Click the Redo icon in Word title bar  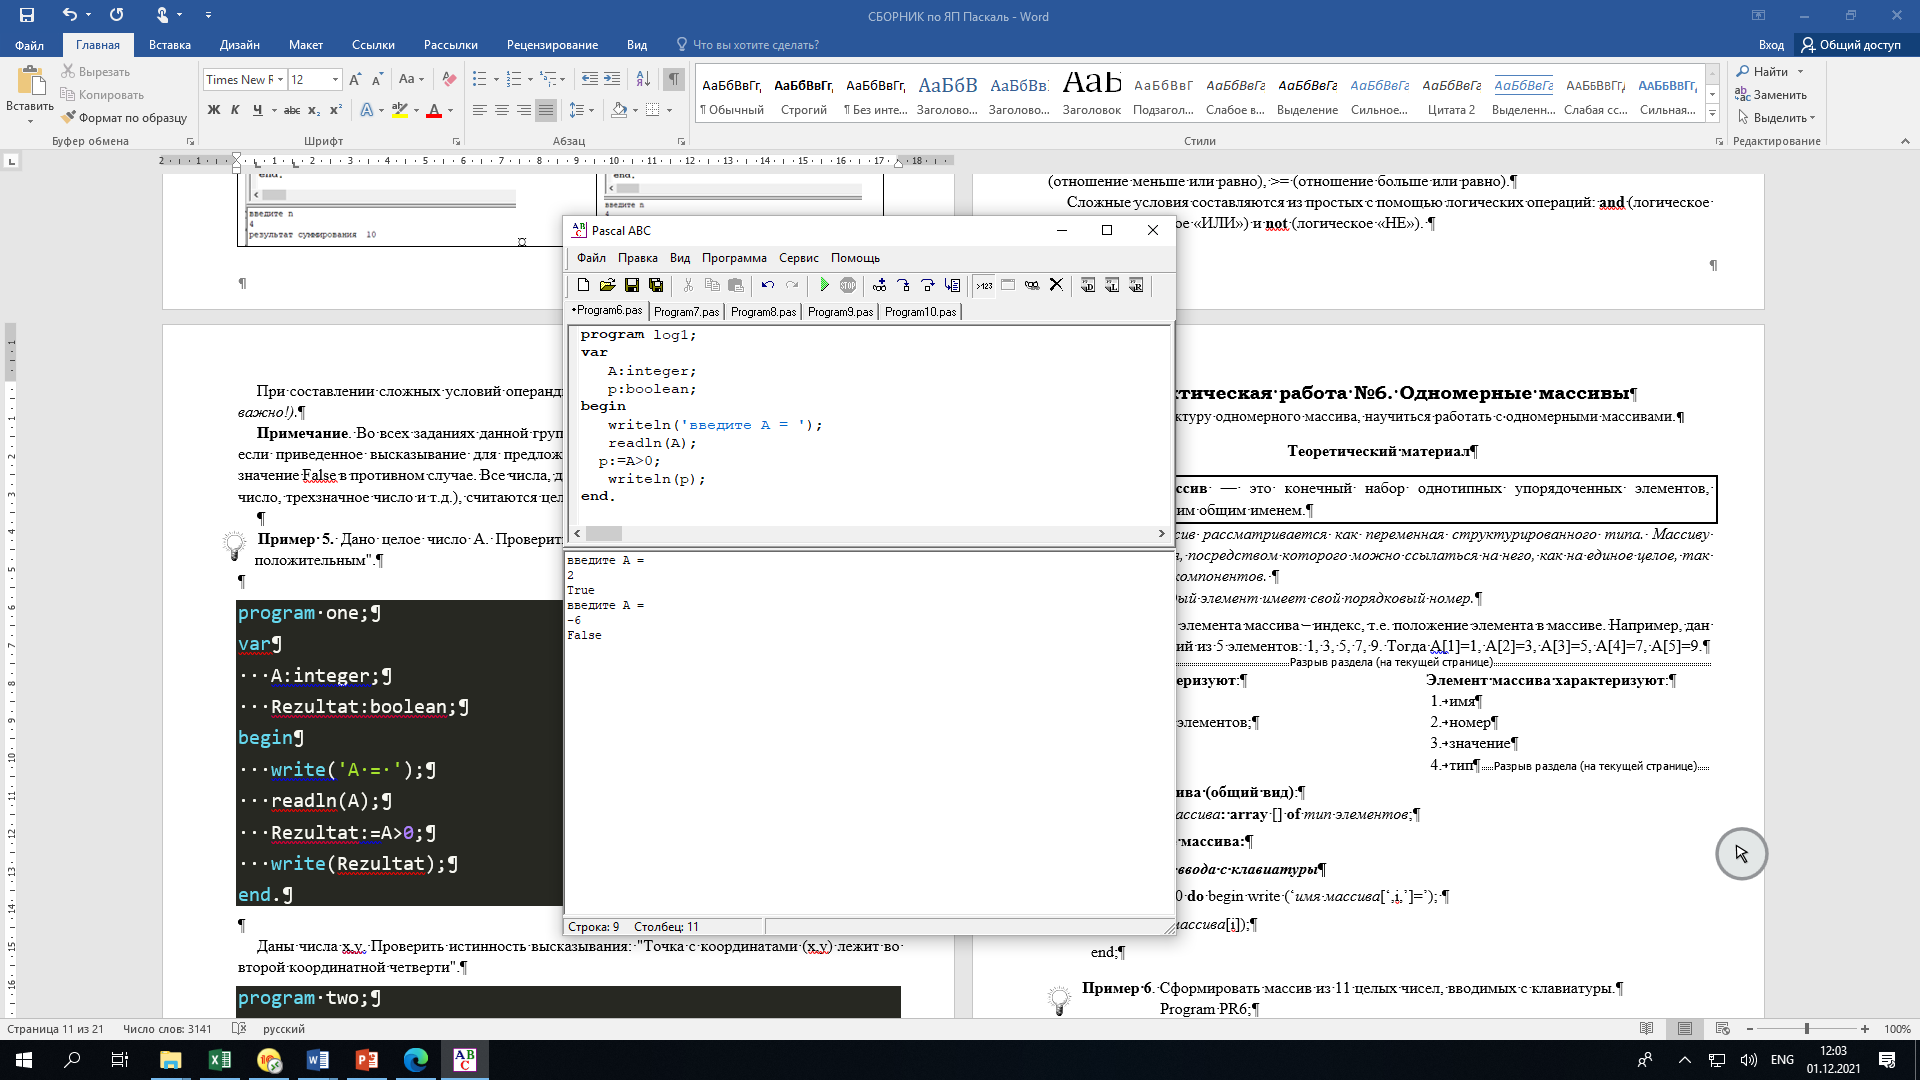[116, 15]
